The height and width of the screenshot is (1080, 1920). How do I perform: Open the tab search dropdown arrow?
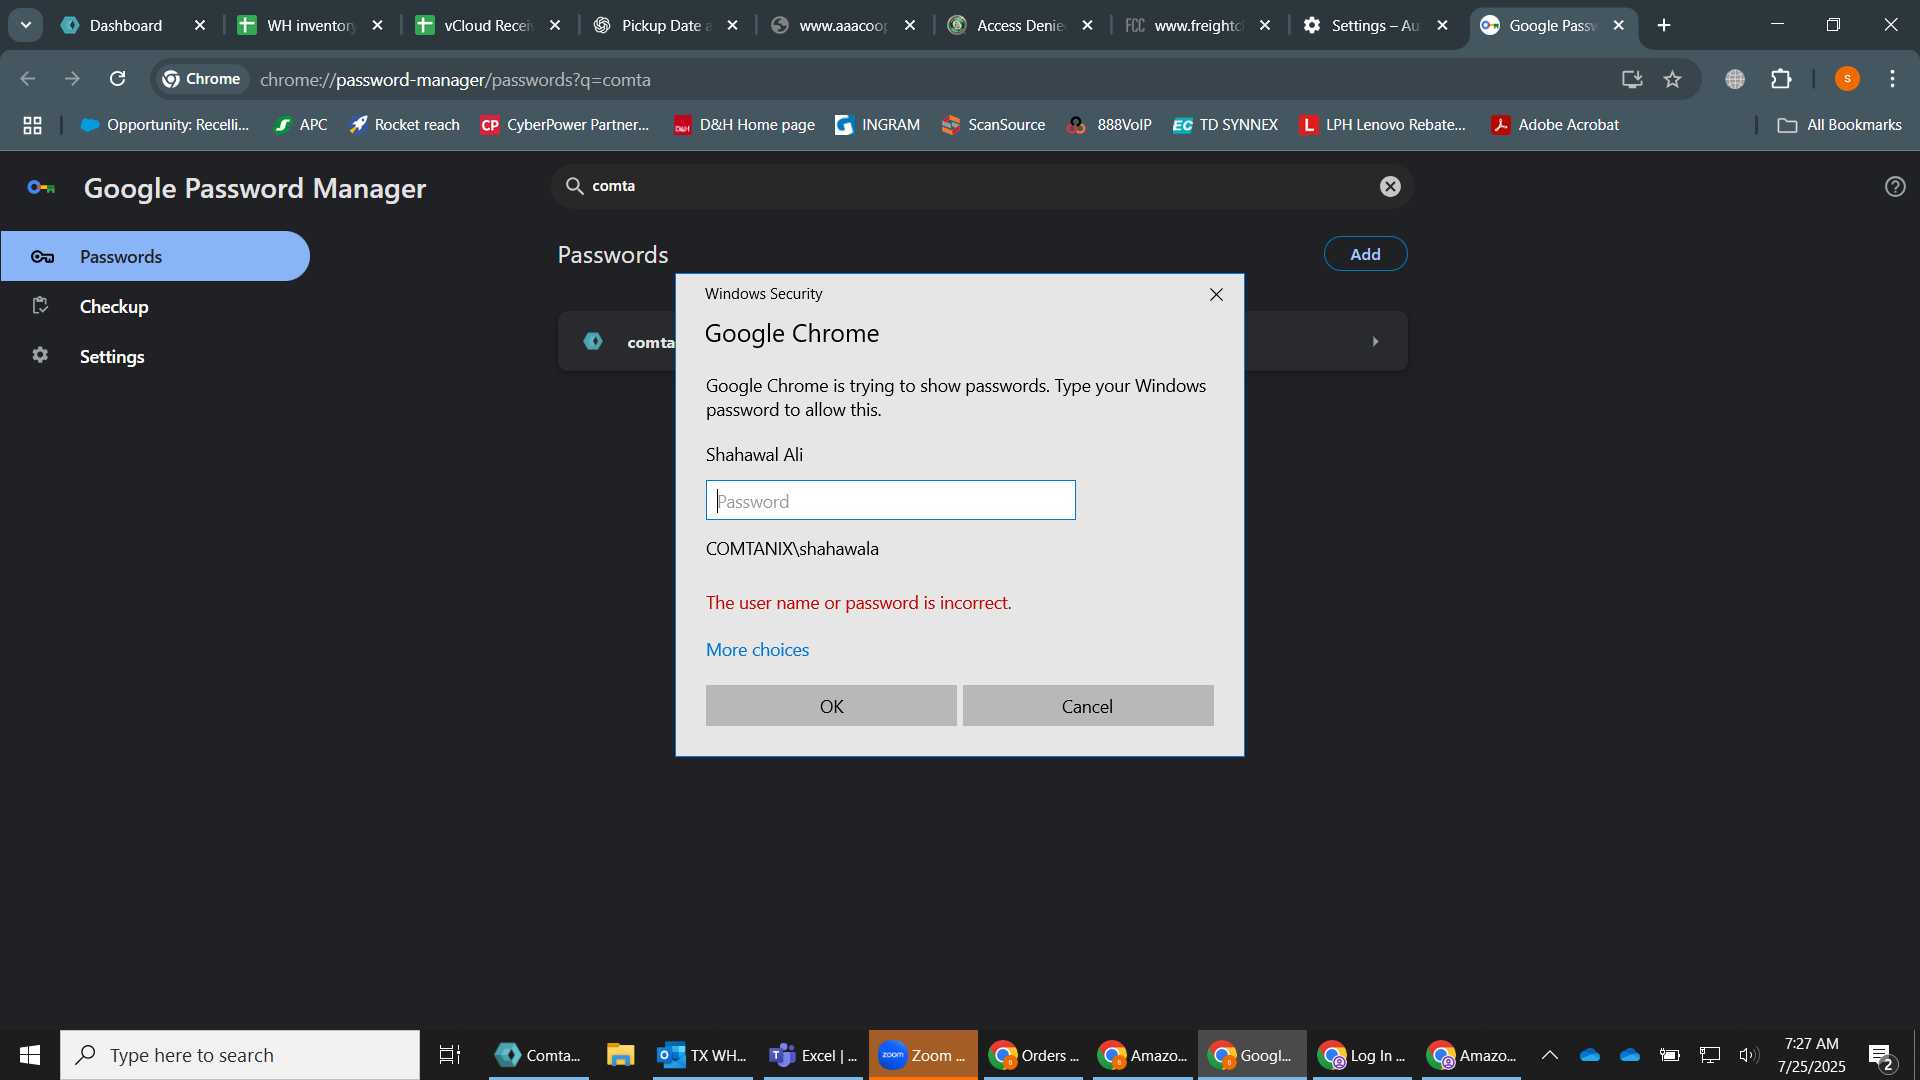[x=26, y=25]
